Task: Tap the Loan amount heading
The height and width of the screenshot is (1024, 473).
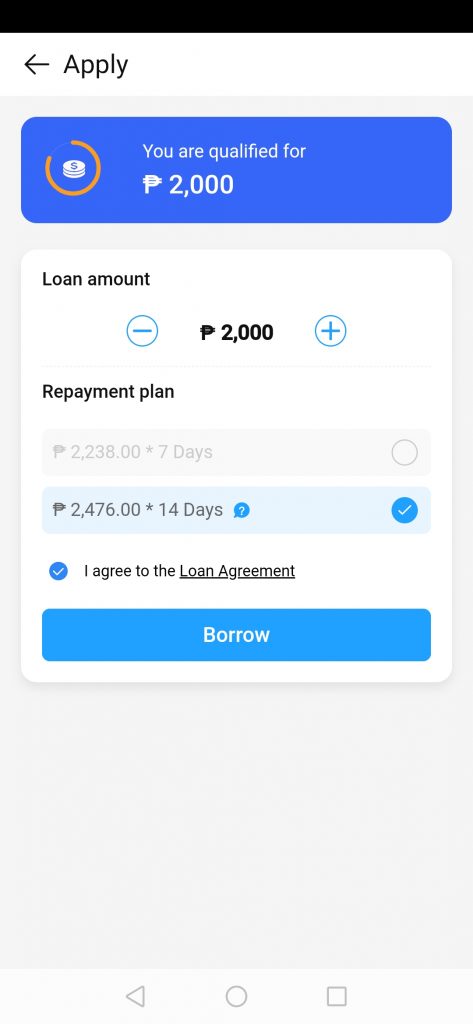Action: pos(96,279)
